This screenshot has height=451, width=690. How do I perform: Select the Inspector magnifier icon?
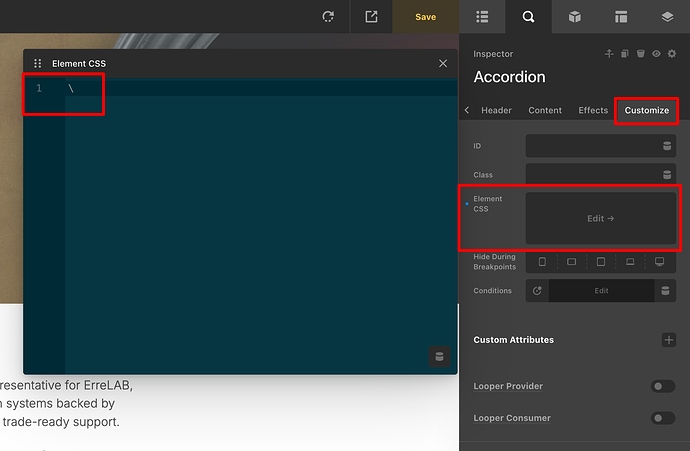528,17
